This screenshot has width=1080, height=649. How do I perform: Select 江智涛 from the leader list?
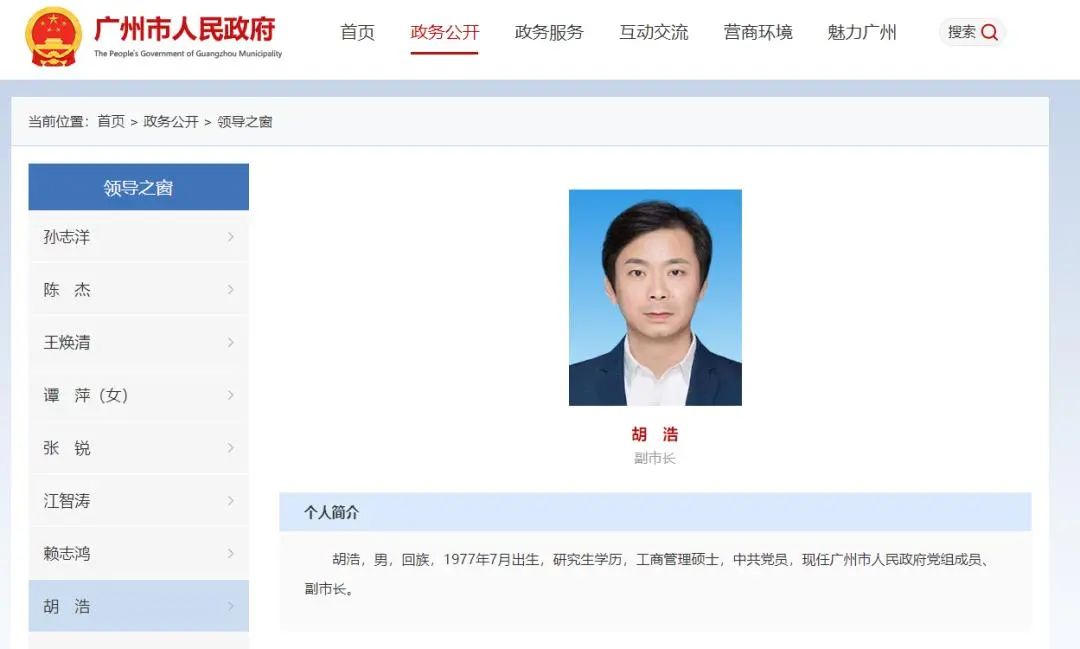[x=67, y=501]
